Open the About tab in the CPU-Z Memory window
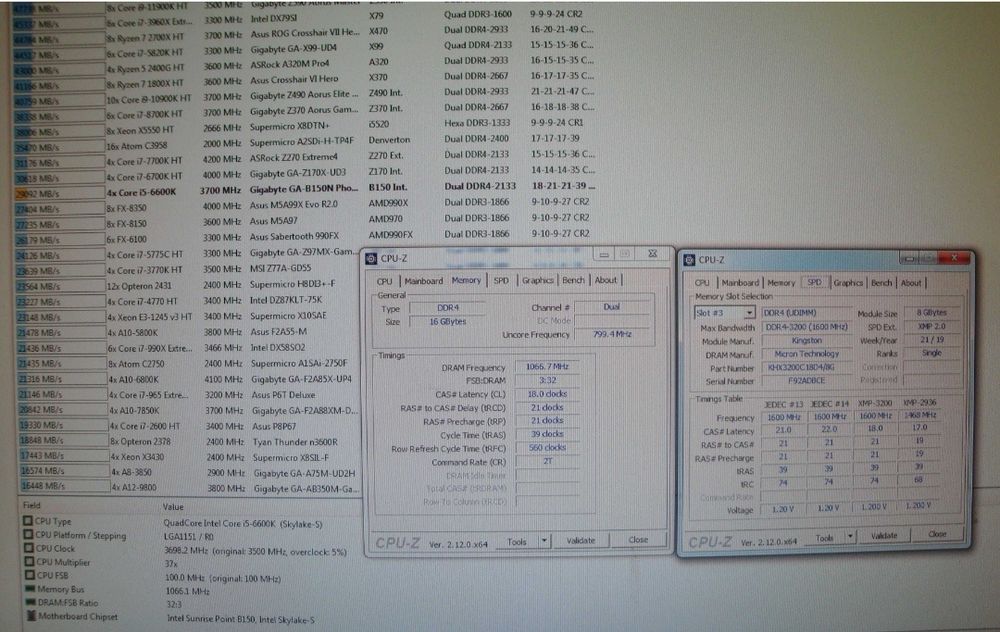 (606, 280)
